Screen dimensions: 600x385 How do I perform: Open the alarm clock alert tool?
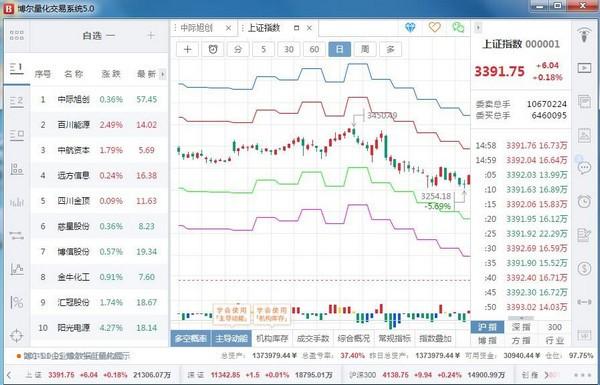(x=213, y=49)
